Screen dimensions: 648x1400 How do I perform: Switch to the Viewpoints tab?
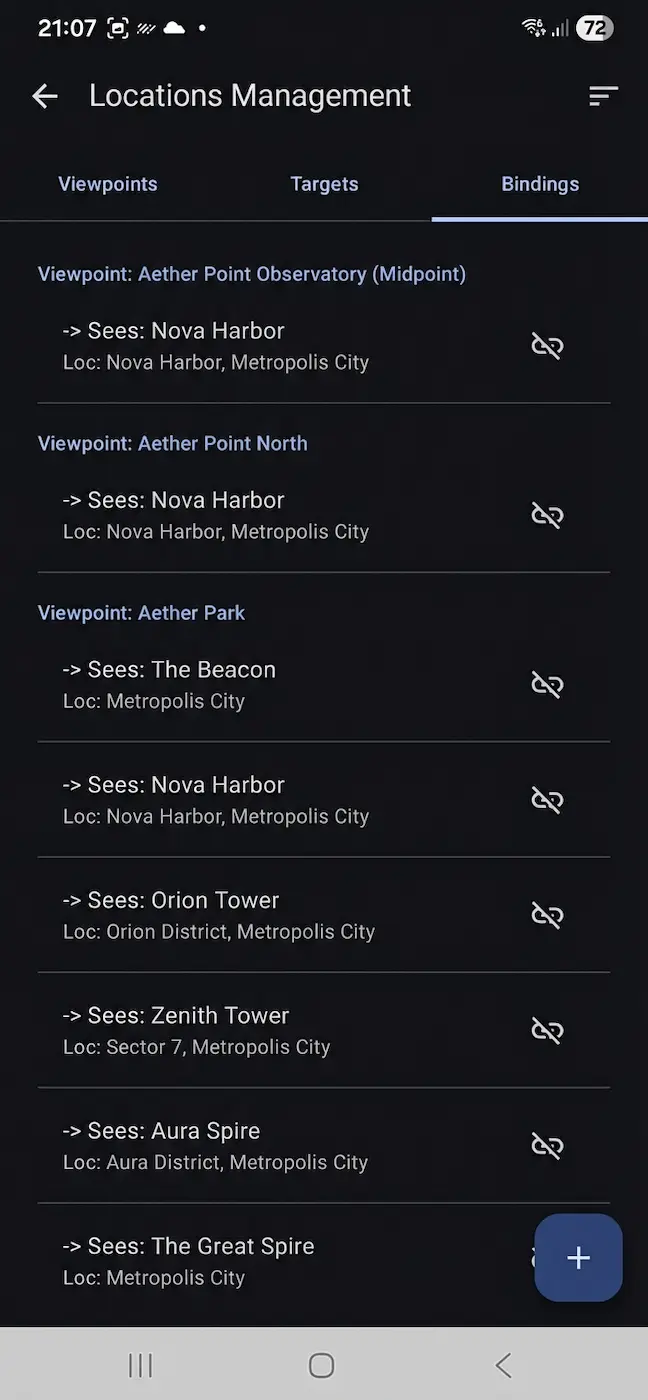point(108,184)
